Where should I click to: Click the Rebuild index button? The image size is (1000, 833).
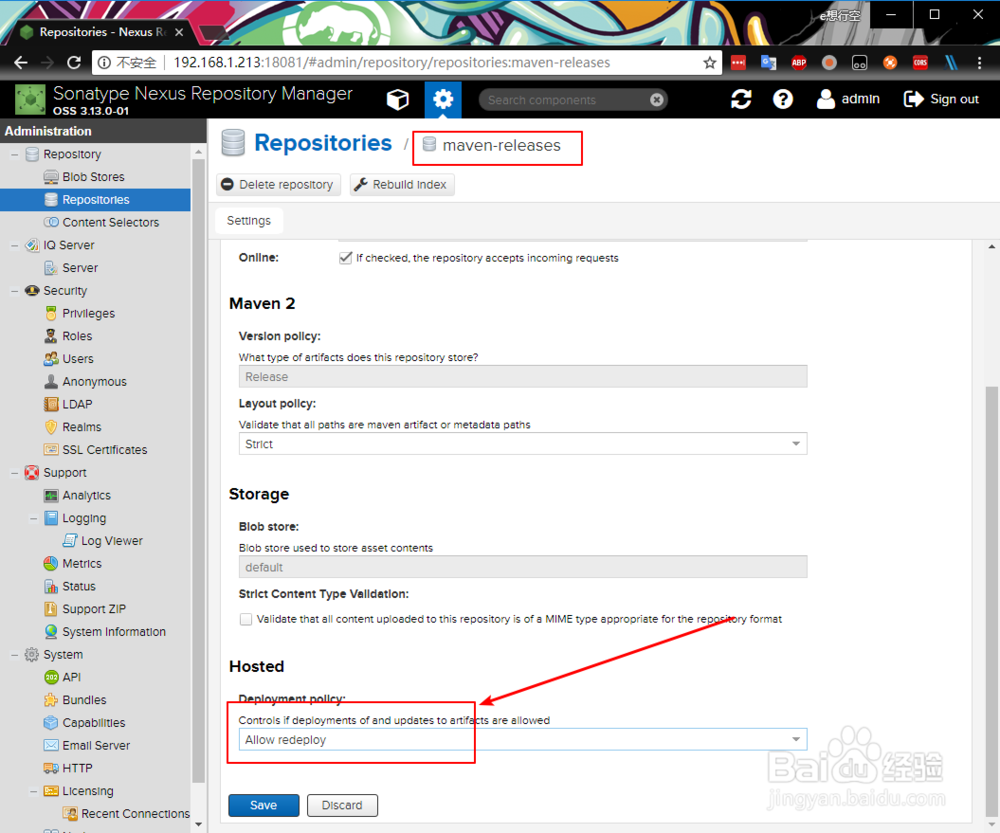click(402, 184)
